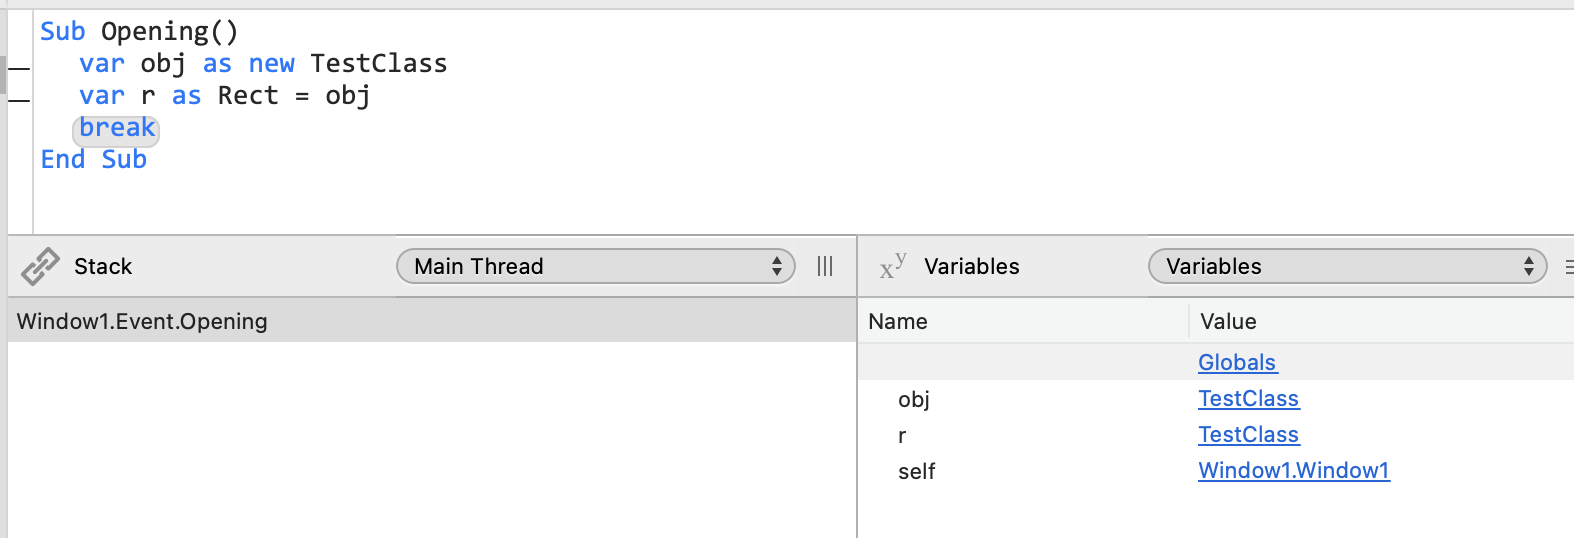The width and height of the screenshot is (1574, 538).
Task: Click the Sub Opening() declaration line
Action: 139,31
